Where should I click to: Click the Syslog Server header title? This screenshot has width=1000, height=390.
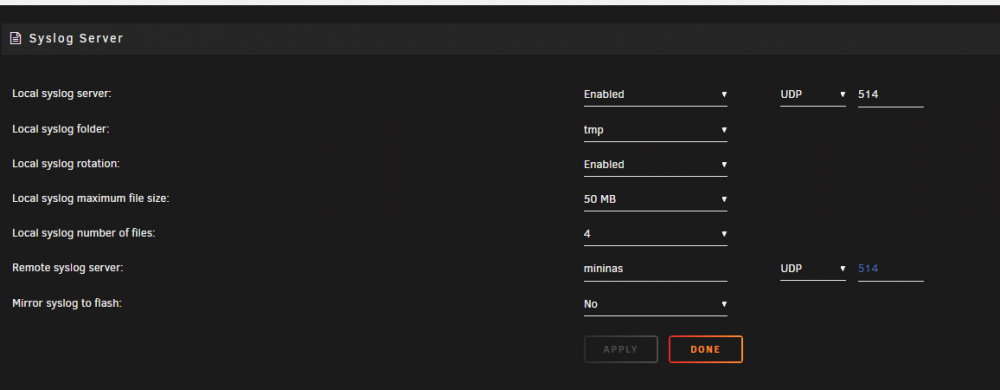pos(76,38)
